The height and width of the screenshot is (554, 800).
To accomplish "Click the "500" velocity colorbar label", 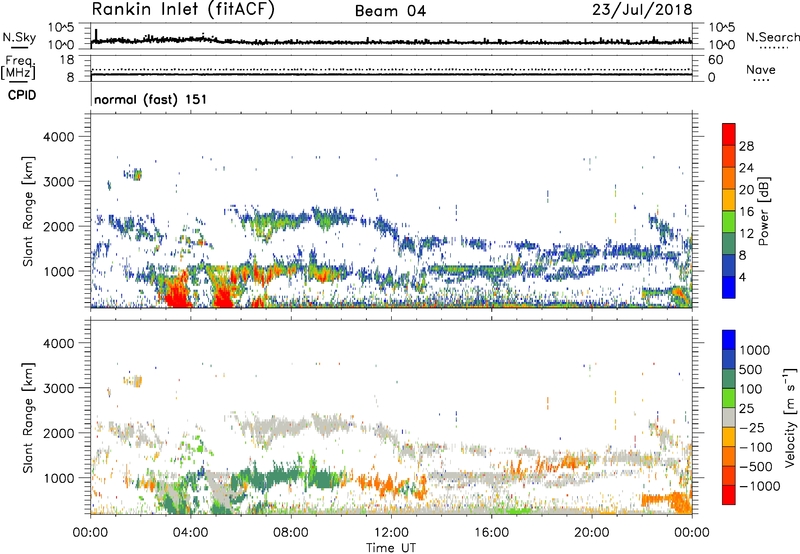I will coord(751,369).
